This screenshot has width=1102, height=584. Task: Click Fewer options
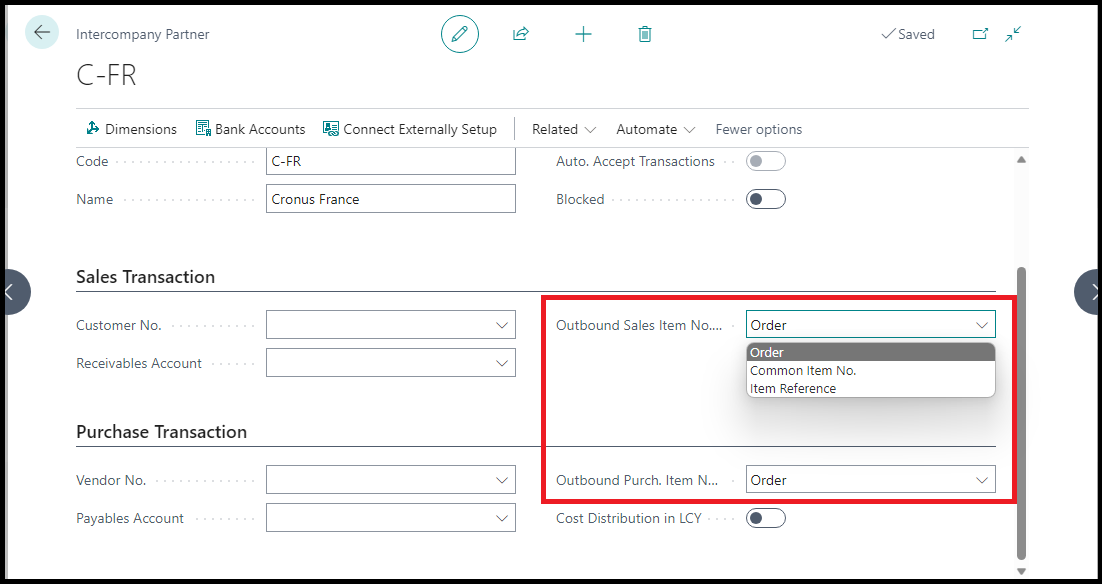pos(758,129)
